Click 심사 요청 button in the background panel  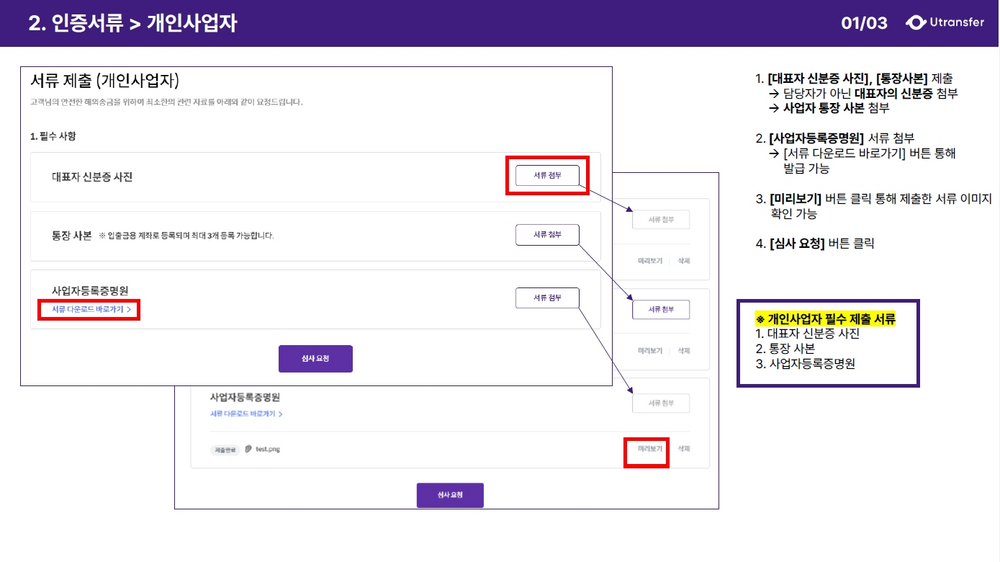click(x=450, y=495)
